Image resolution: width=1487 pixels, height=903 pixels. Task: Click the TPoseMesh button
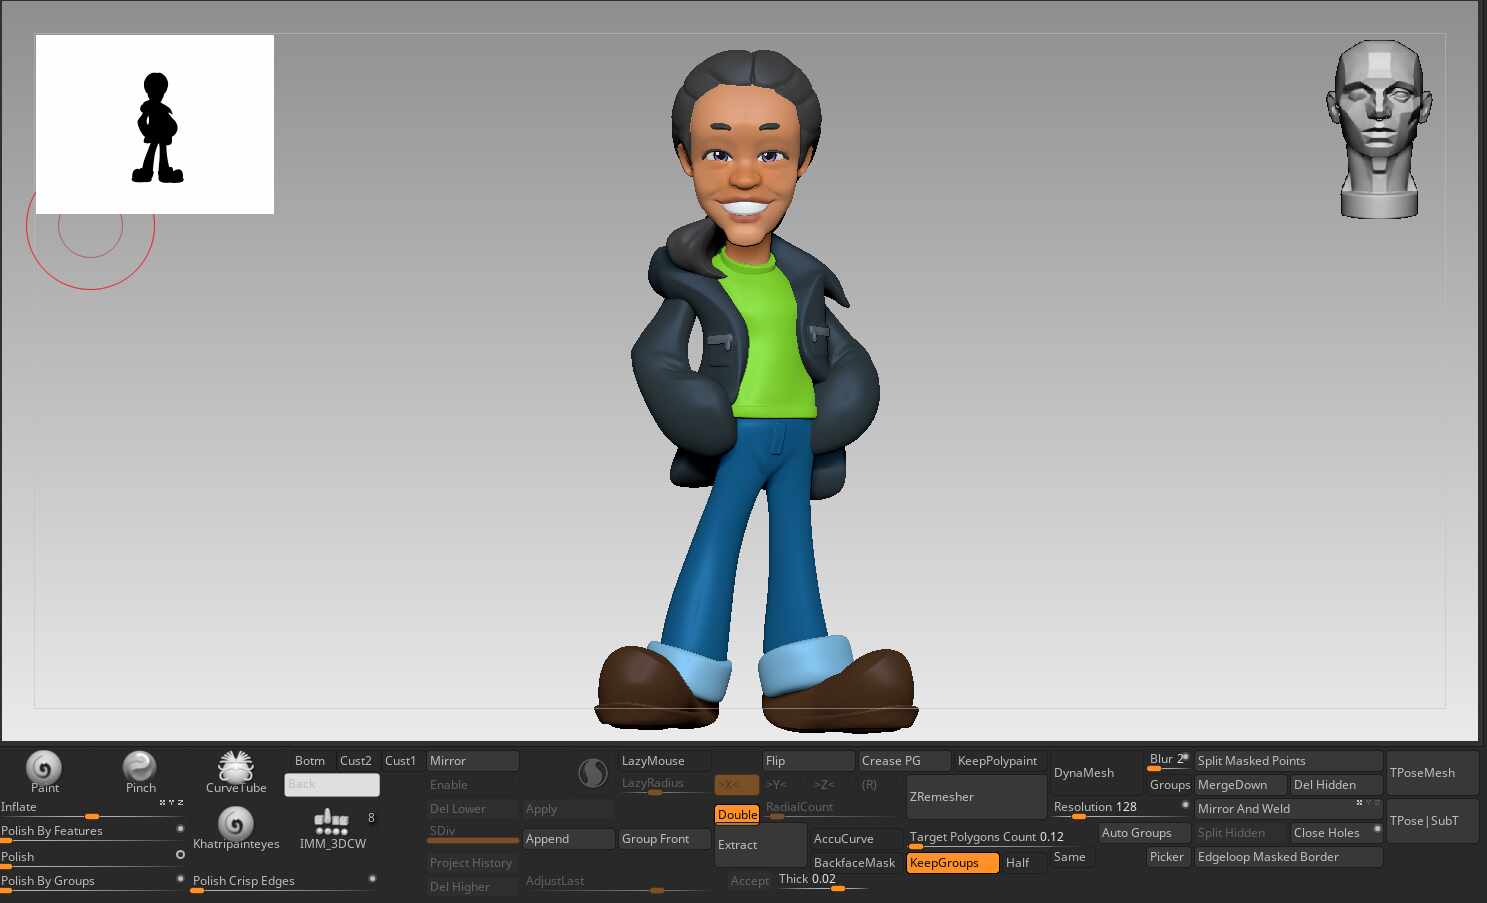1432,773
